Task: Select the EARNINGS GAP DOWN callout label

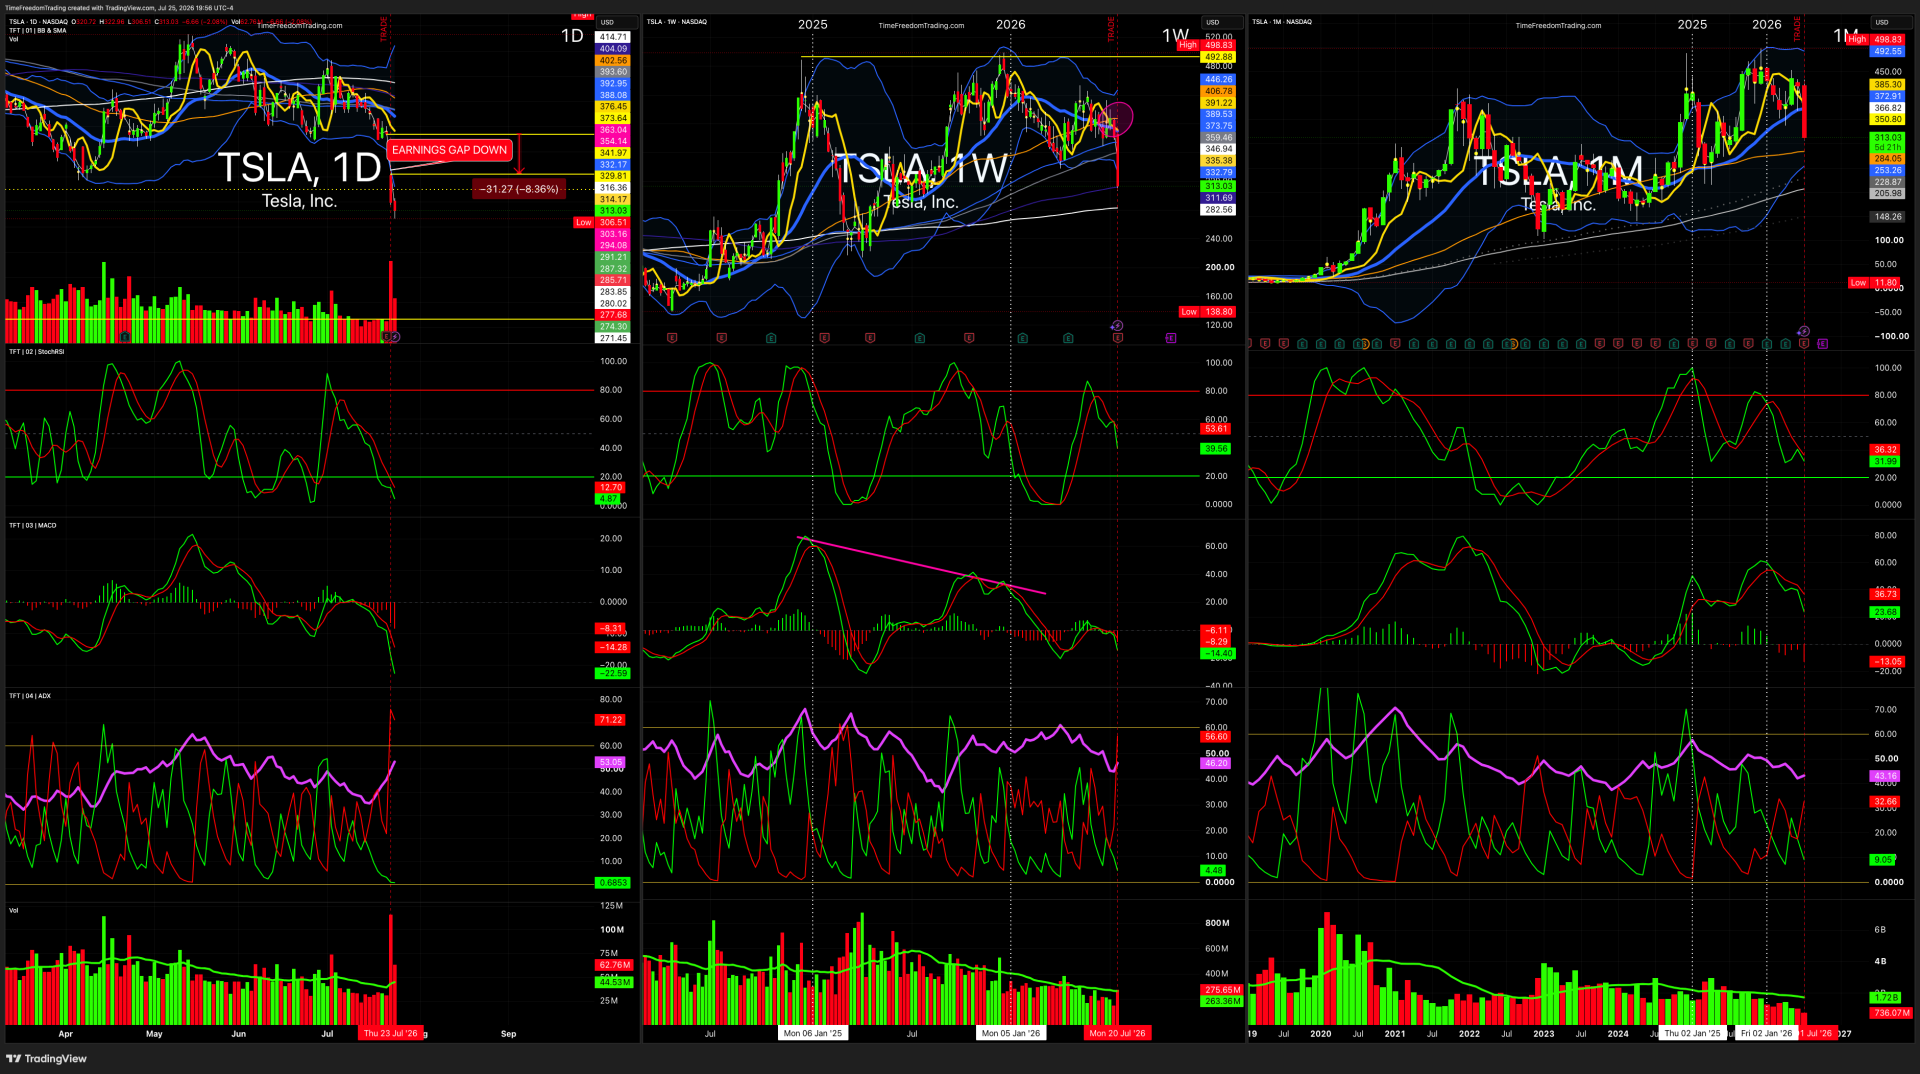Action: tap(450, 150)
